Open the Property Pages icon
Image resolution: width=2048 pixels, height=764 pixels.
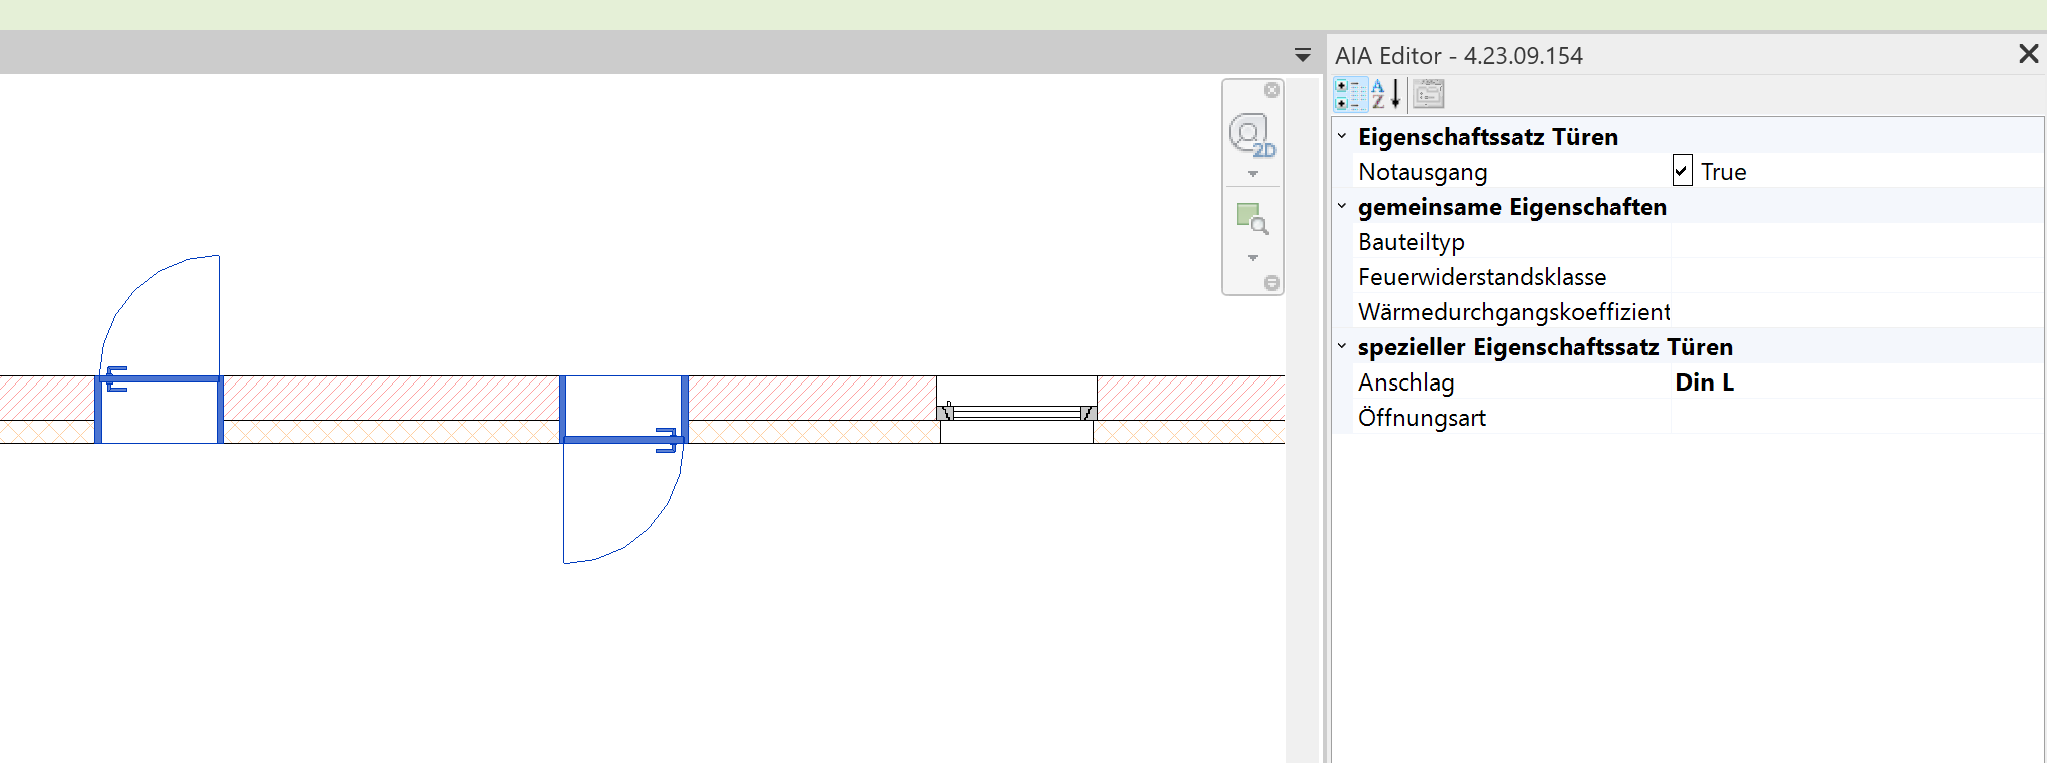coord(1429,95)
